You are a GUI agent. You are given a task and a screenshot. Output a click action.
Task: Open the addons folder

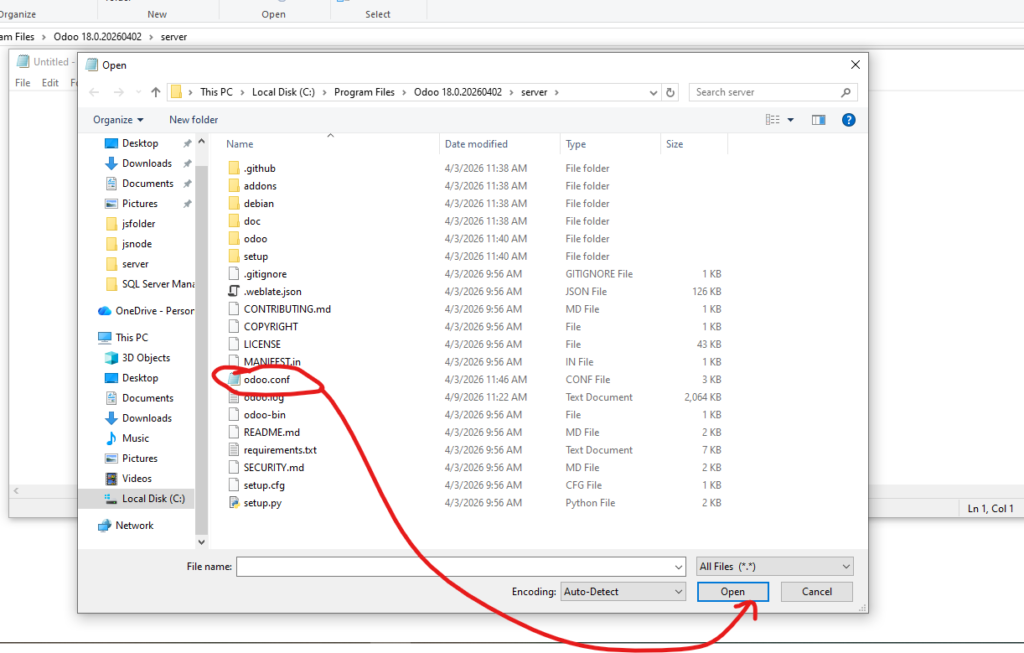pos(260,186)
